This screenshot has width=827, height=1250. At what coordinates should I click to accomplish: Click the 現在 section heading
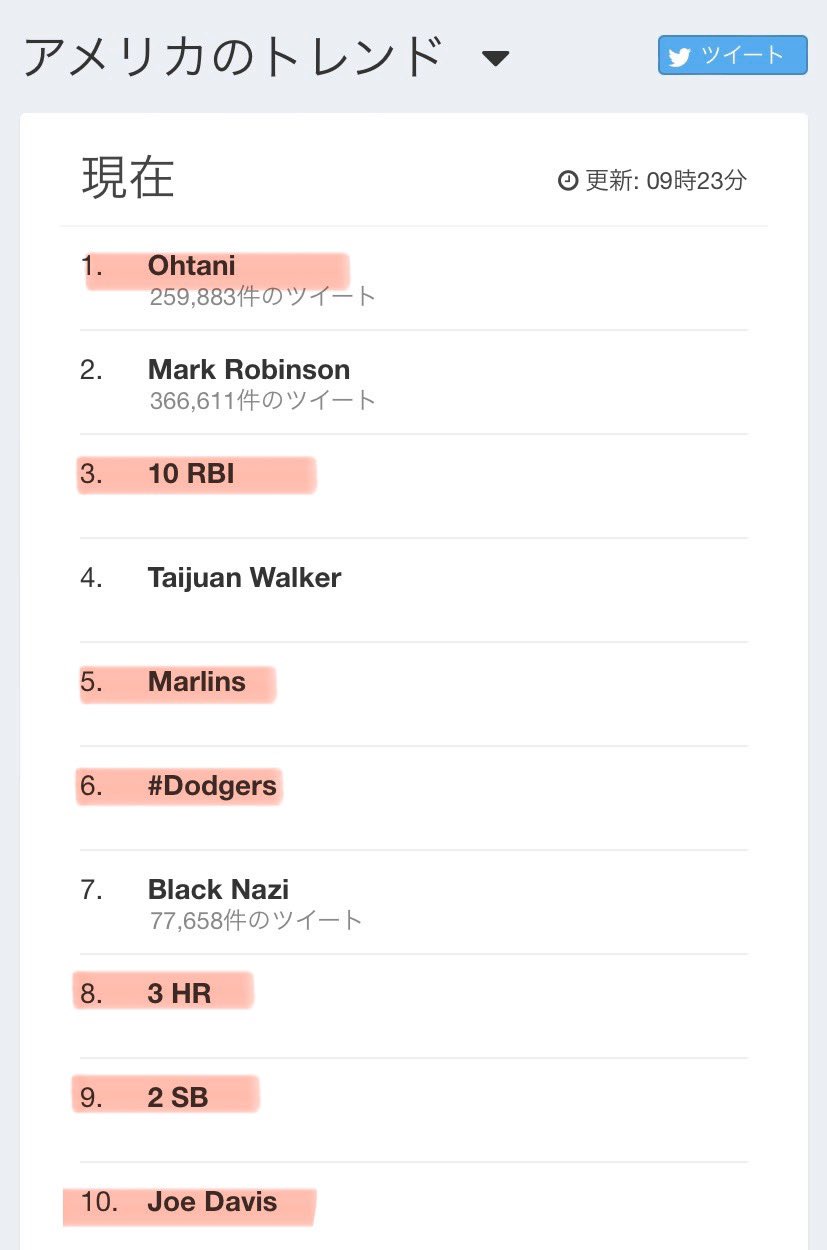click(128, 179)
